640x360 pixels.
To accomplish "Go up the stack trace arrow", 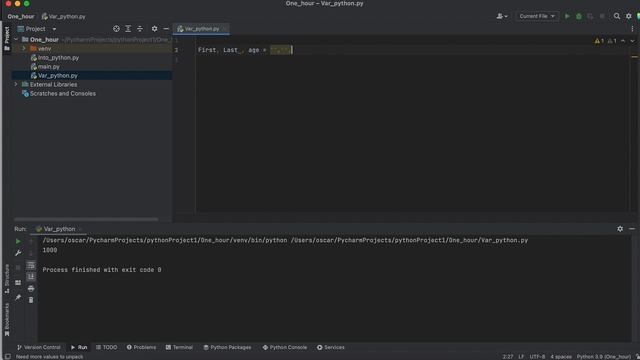I will click(31, 242).
